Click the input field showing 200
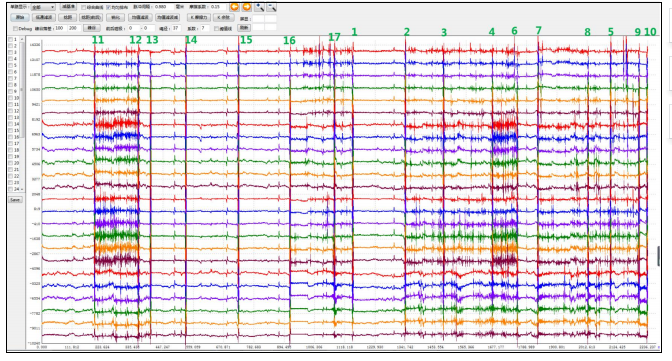 click(75, 28)
